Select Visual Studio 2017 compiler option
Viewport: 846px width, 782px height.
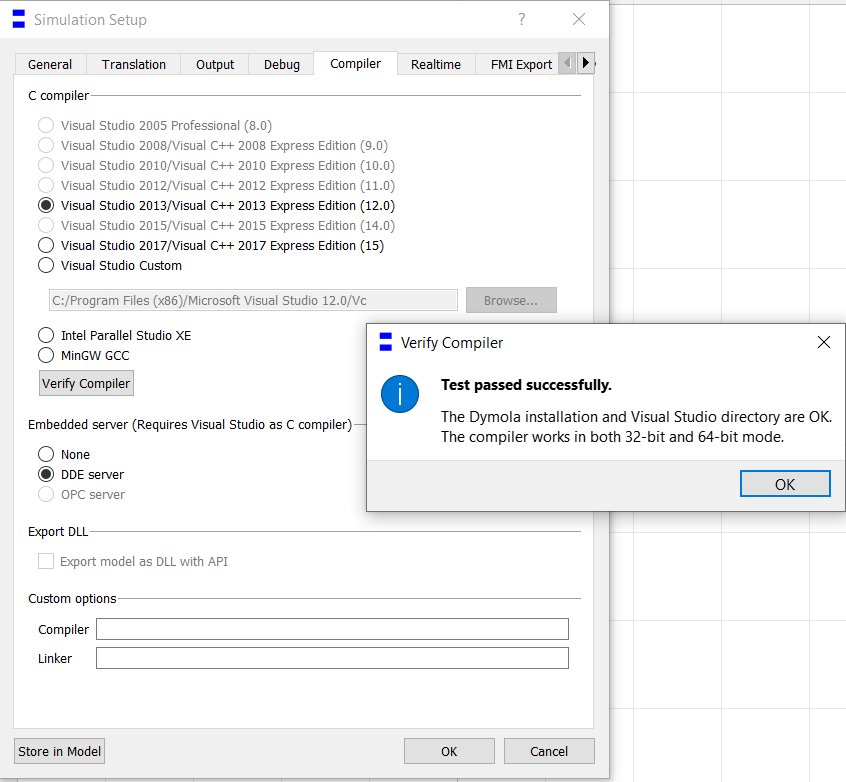point(46,245)
